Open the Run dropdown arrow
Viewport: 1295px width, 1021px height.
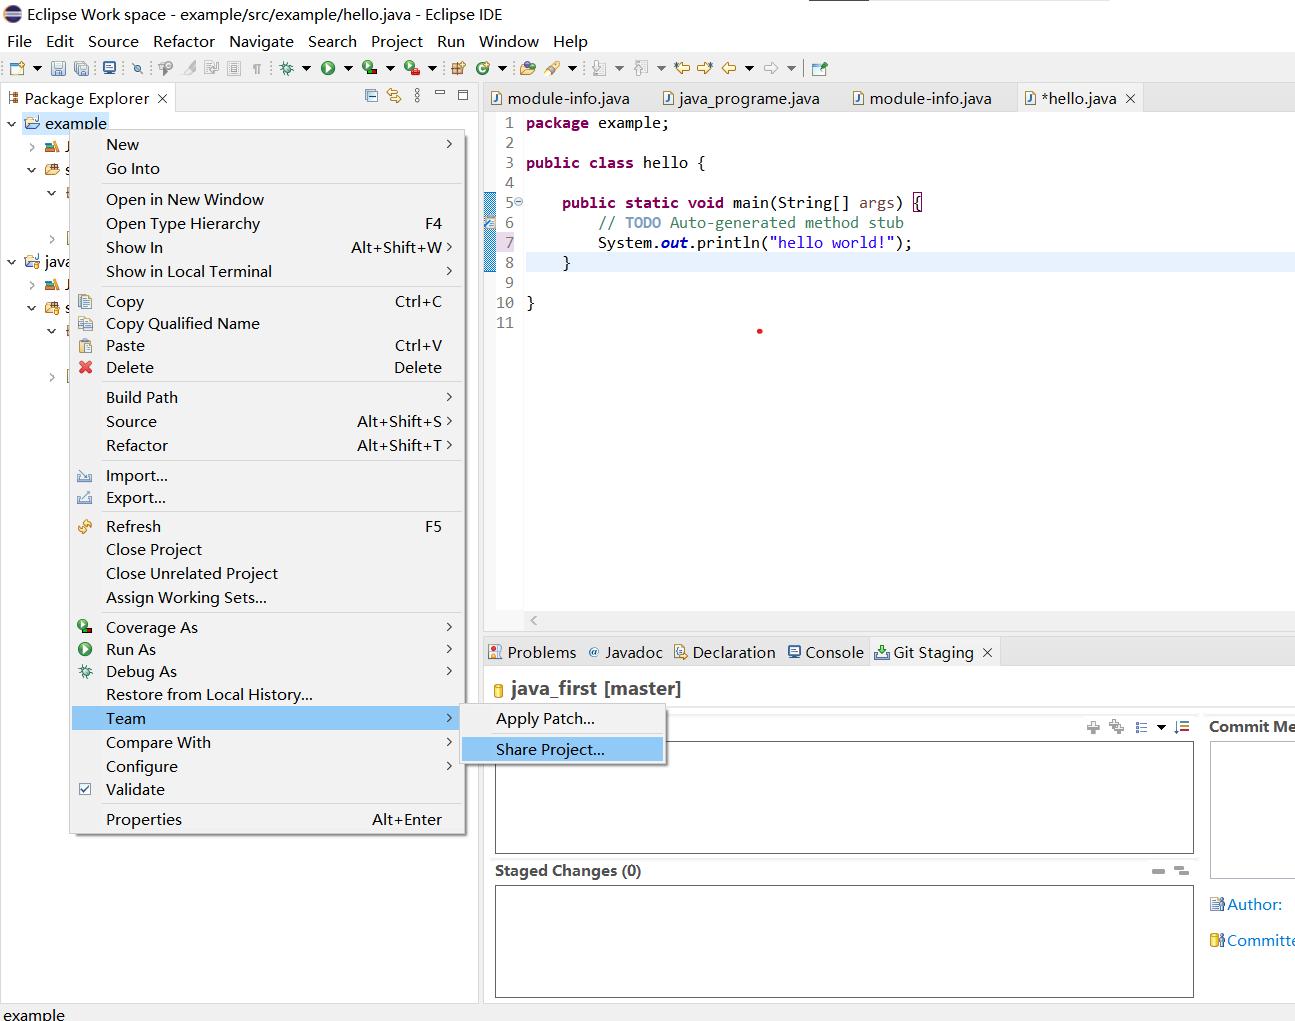348,68
